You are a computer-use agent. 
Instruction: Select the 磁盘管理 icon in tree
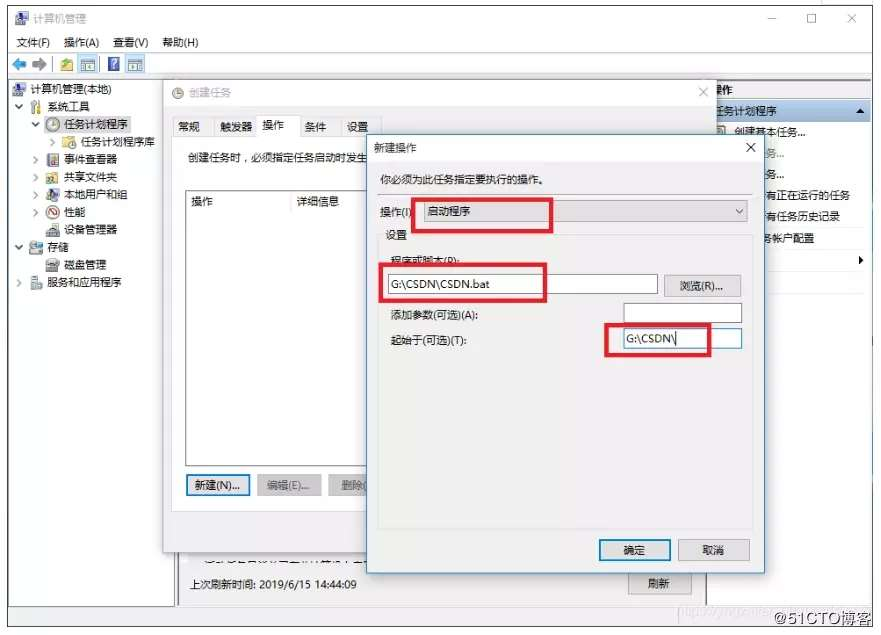pyautogui.click(x=53, y=265)
